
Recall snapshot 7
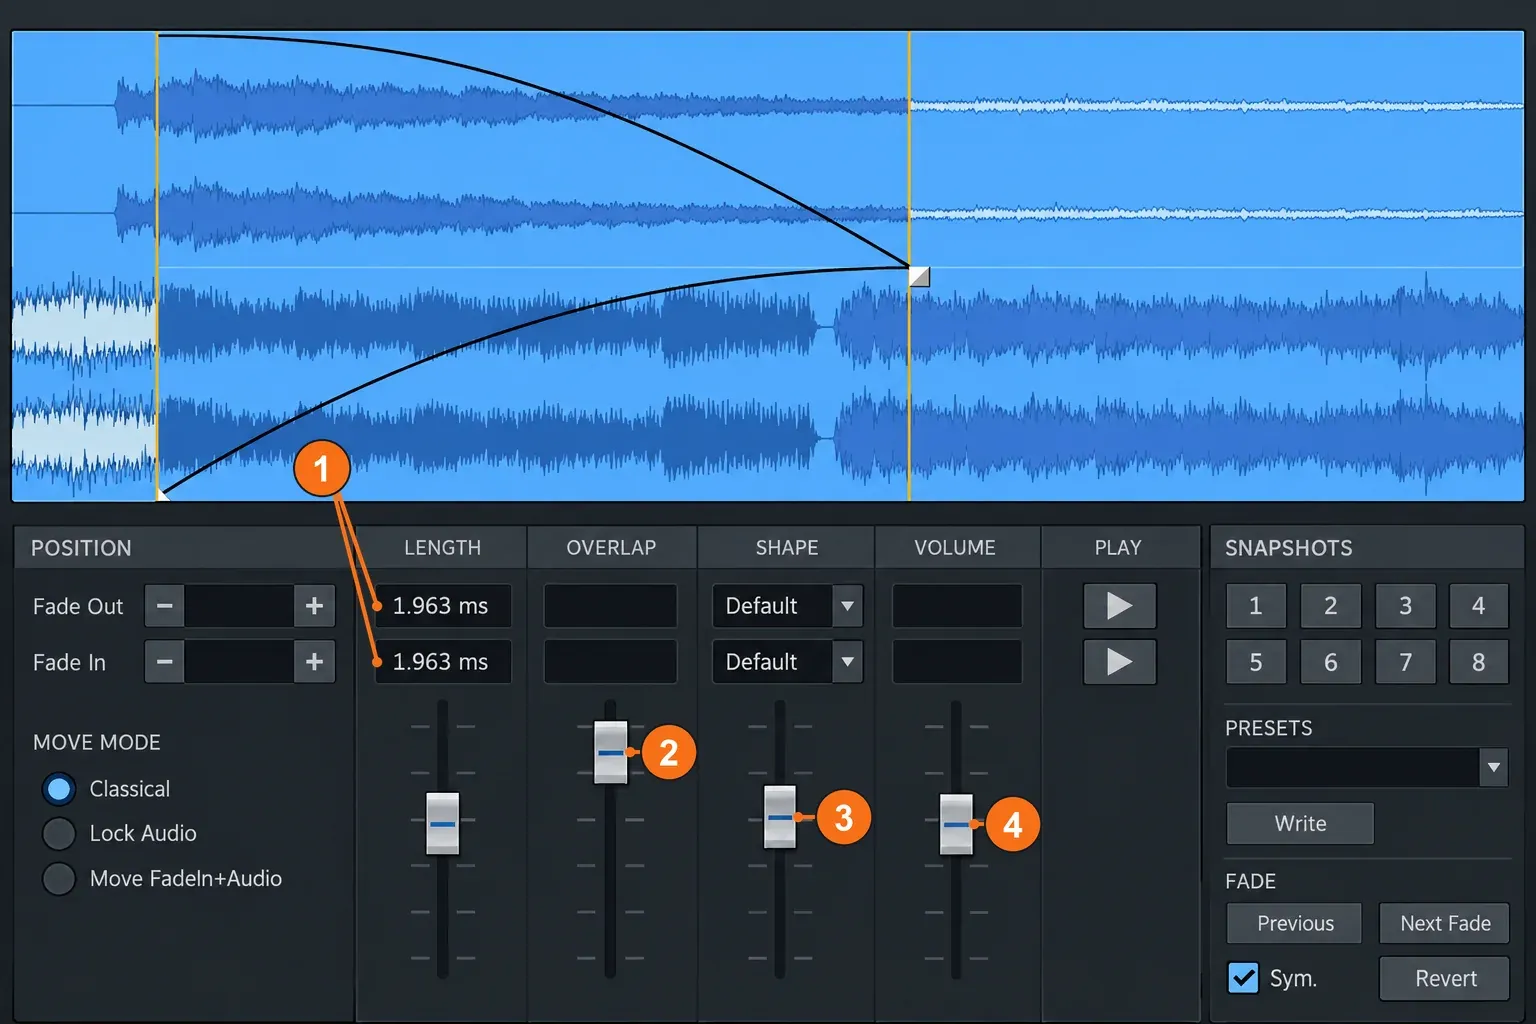(x=1405, y=662)
